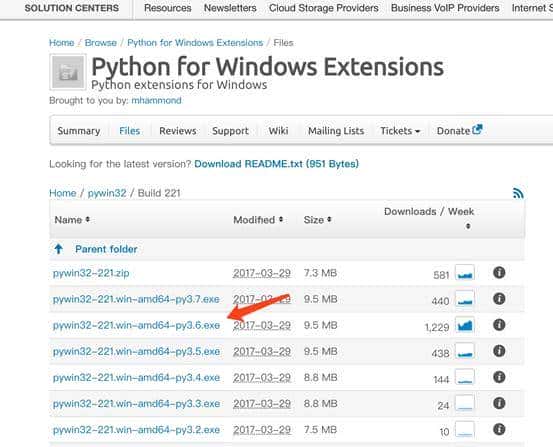View download stats chart with 10 downloads

point(465,429)
